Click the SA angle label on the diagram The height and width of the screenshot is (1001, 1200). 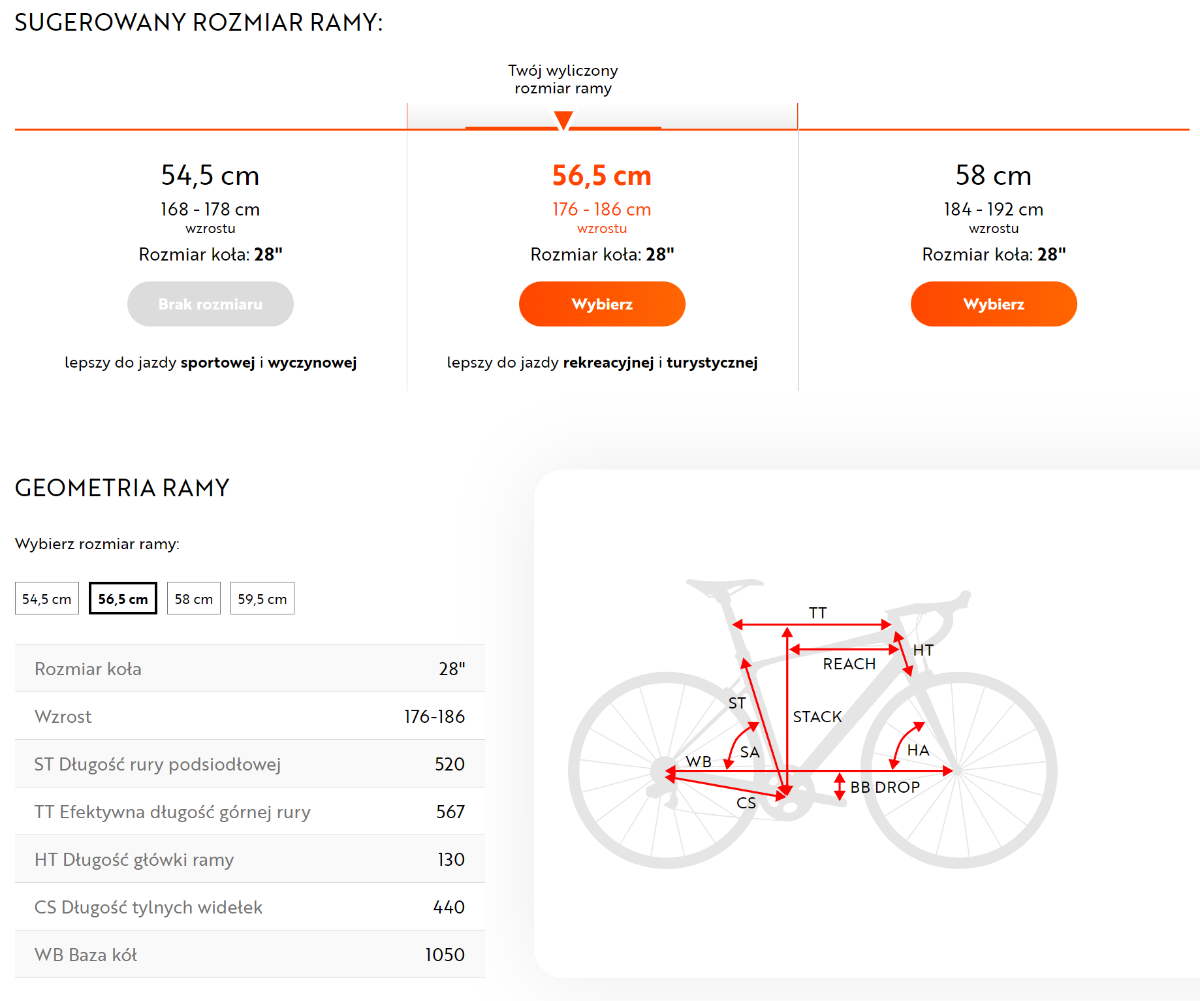click(750, 752)
